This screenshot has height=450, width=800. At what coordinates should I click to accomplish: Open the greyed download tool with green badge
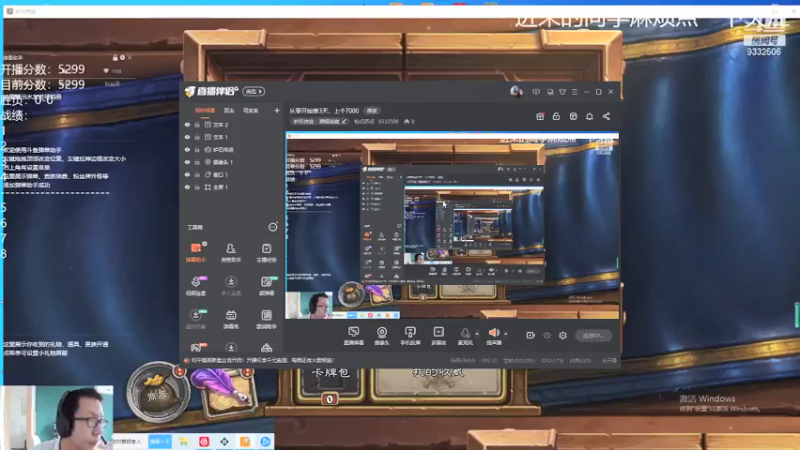(x=195, y=319)
